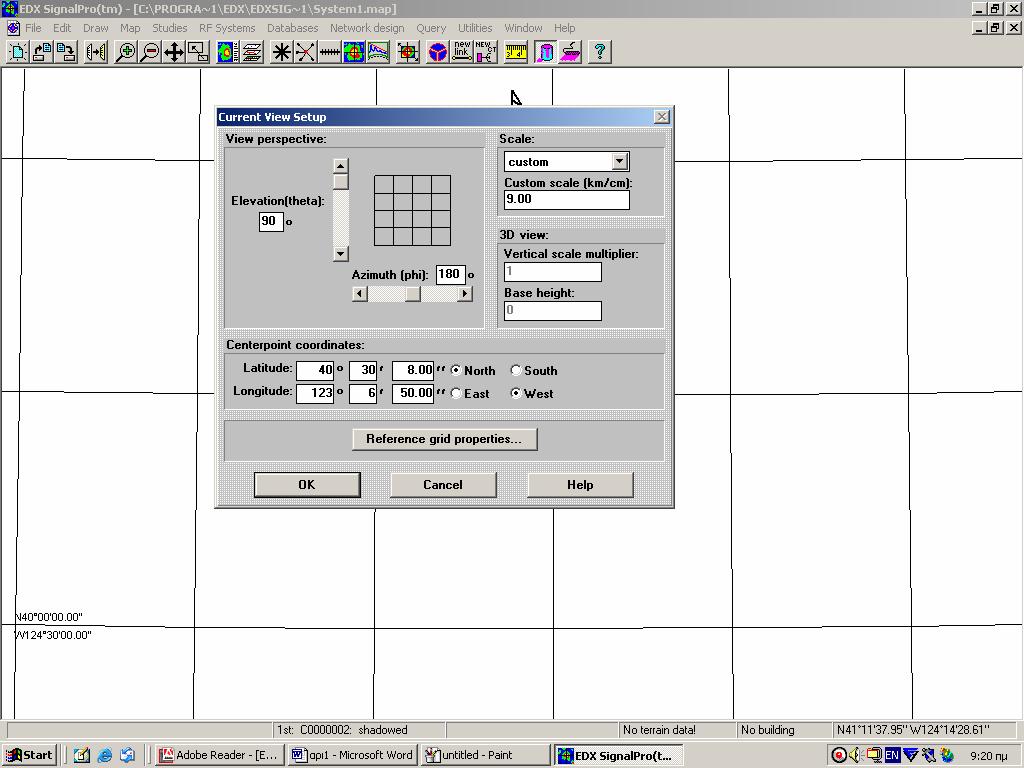Click the Custom scale km/cm field
Viewport: 1024px width, 768px height.
[567, 199]
